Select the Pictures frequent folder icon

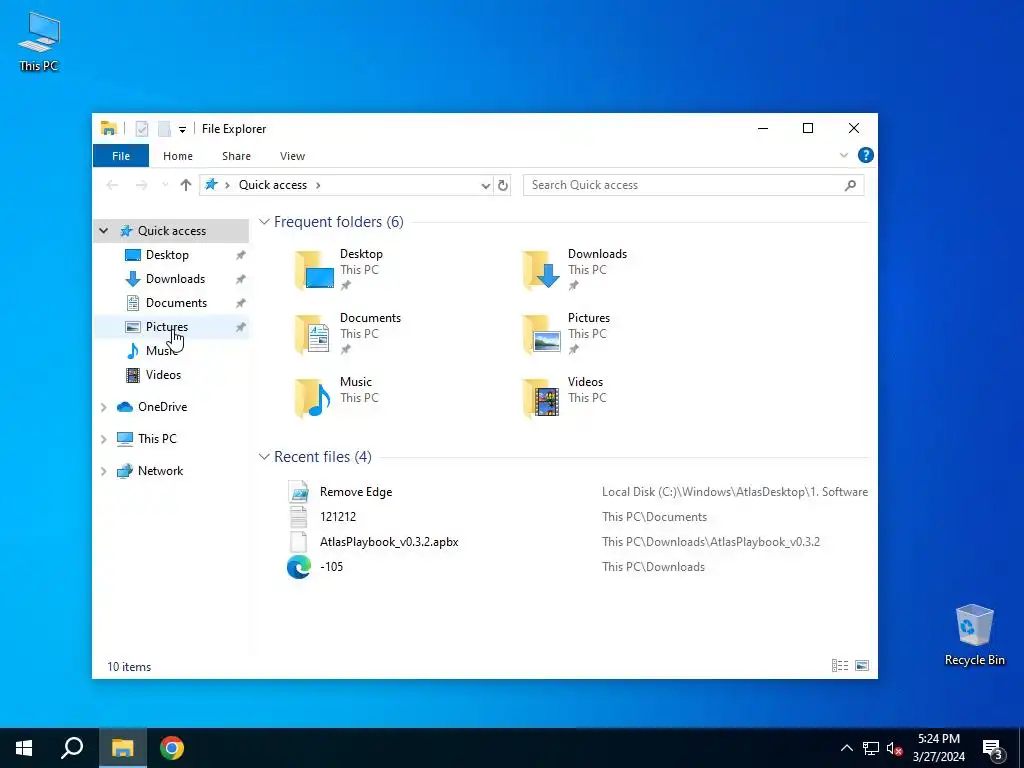pyautogui.click(x=542, y=334)
